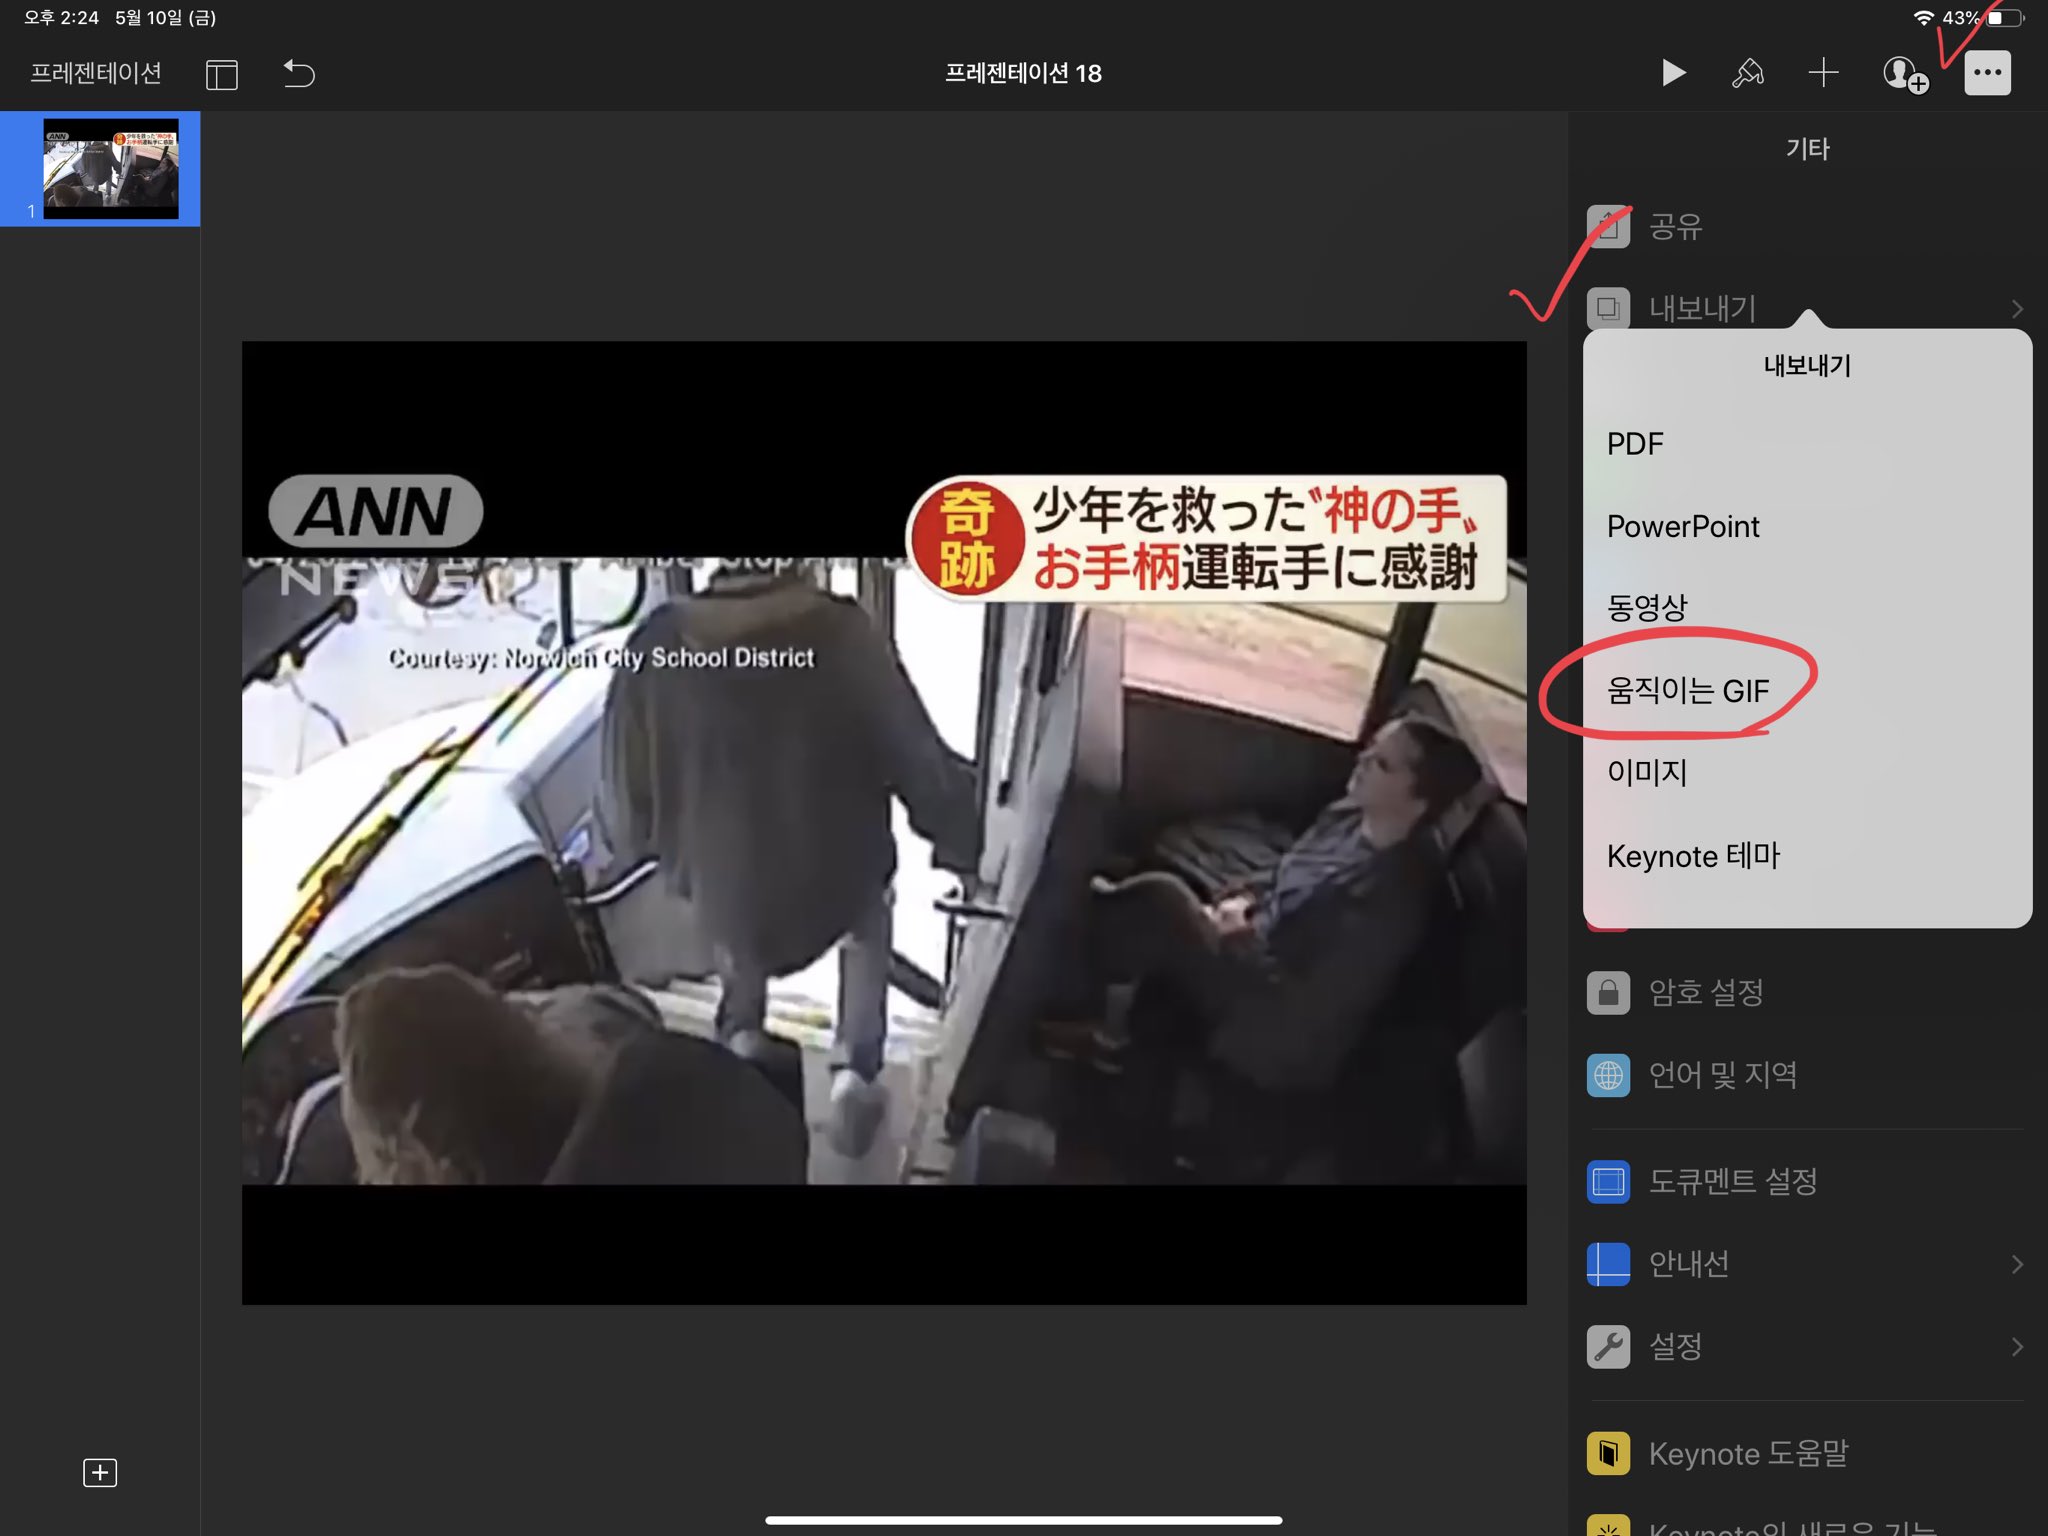The width and height of the screenshot is (2048, 1536).
Task: Tap the Add slide button
Action: pyautogui.click(x=100, y=1472)
